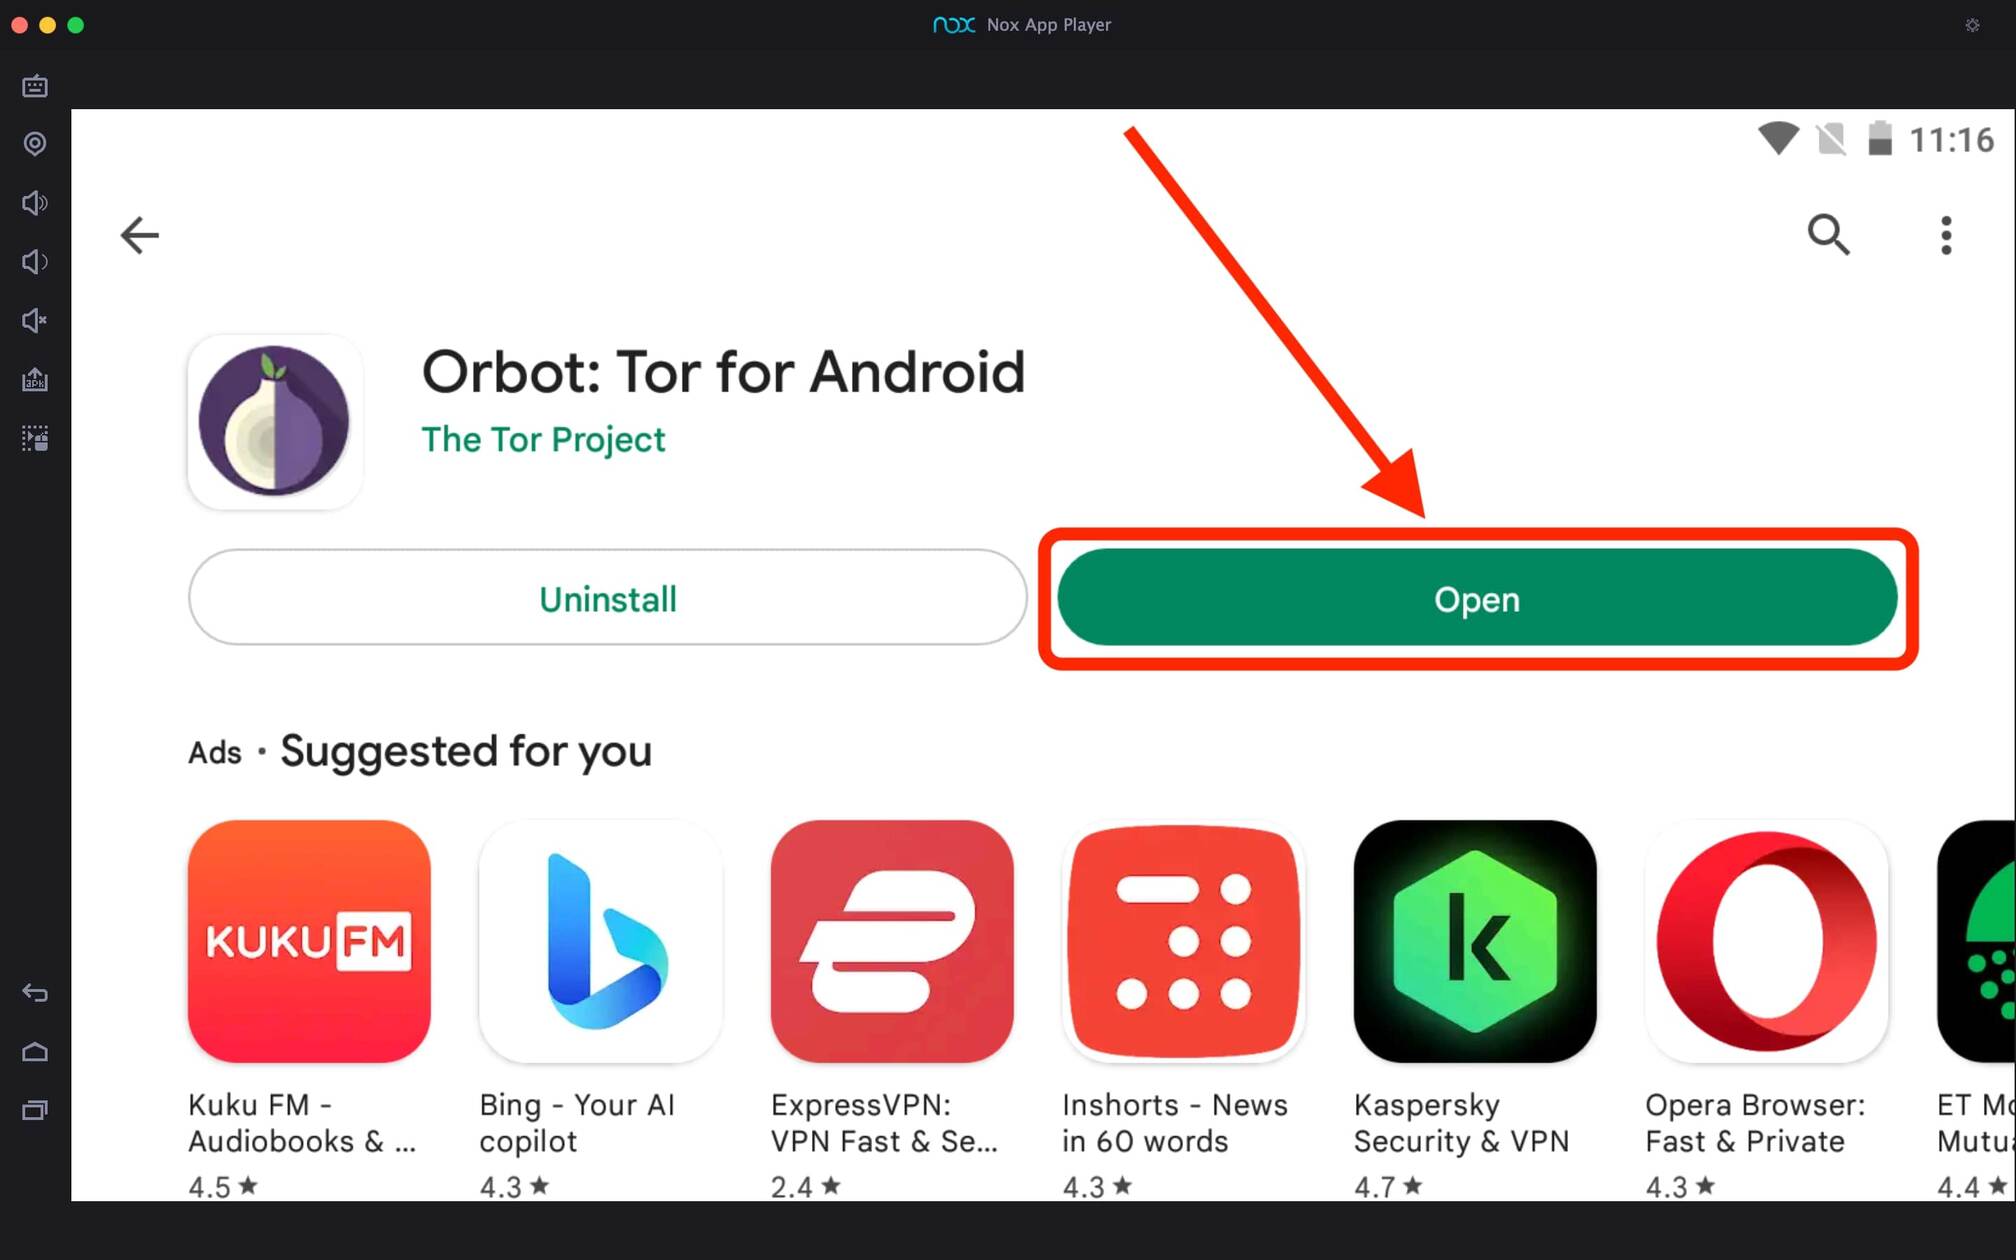2016x1260 pixels.
Task: Select the volume/sound sidebar icon
Action: [35, 203]
